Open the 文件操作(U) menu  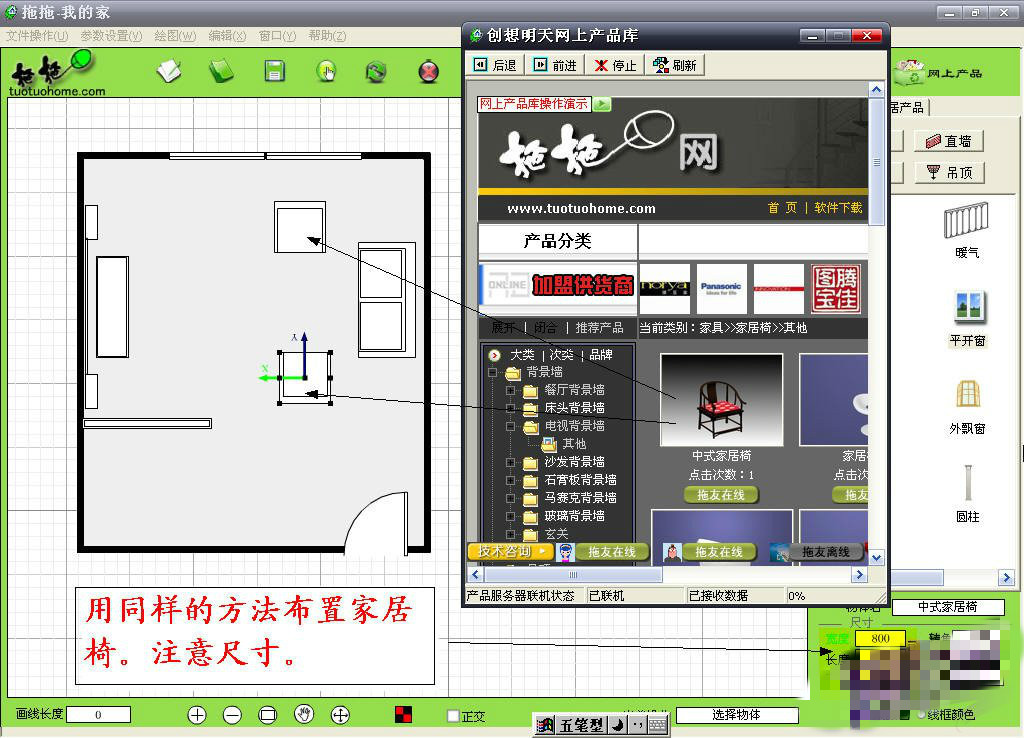(37, 36)
